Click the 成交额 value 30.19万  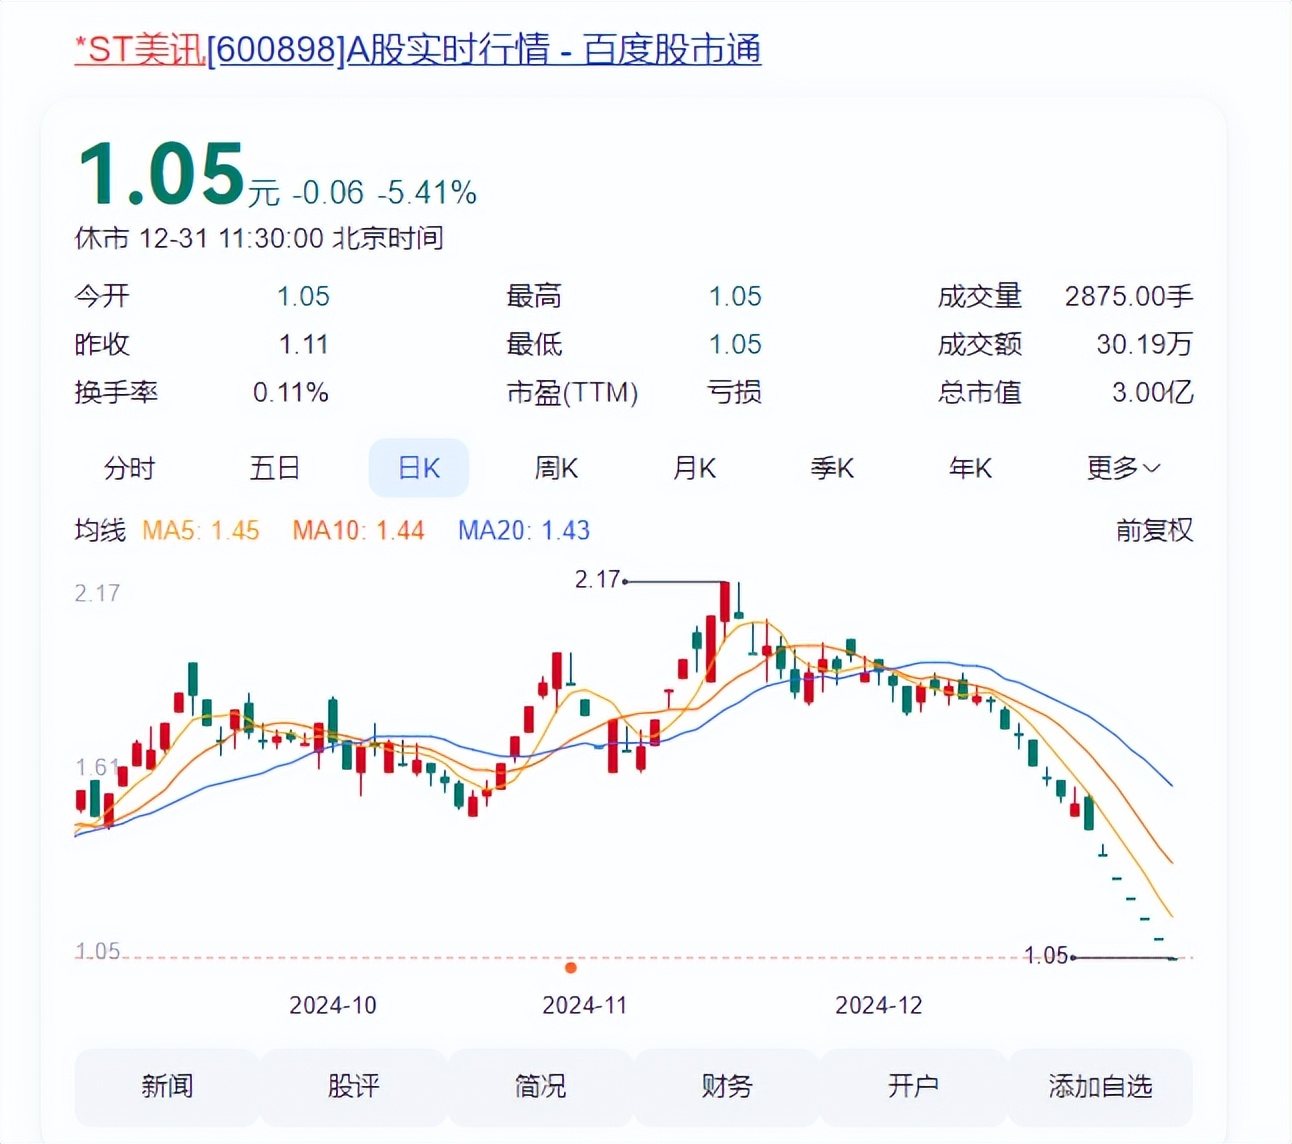click(1145, 344)
